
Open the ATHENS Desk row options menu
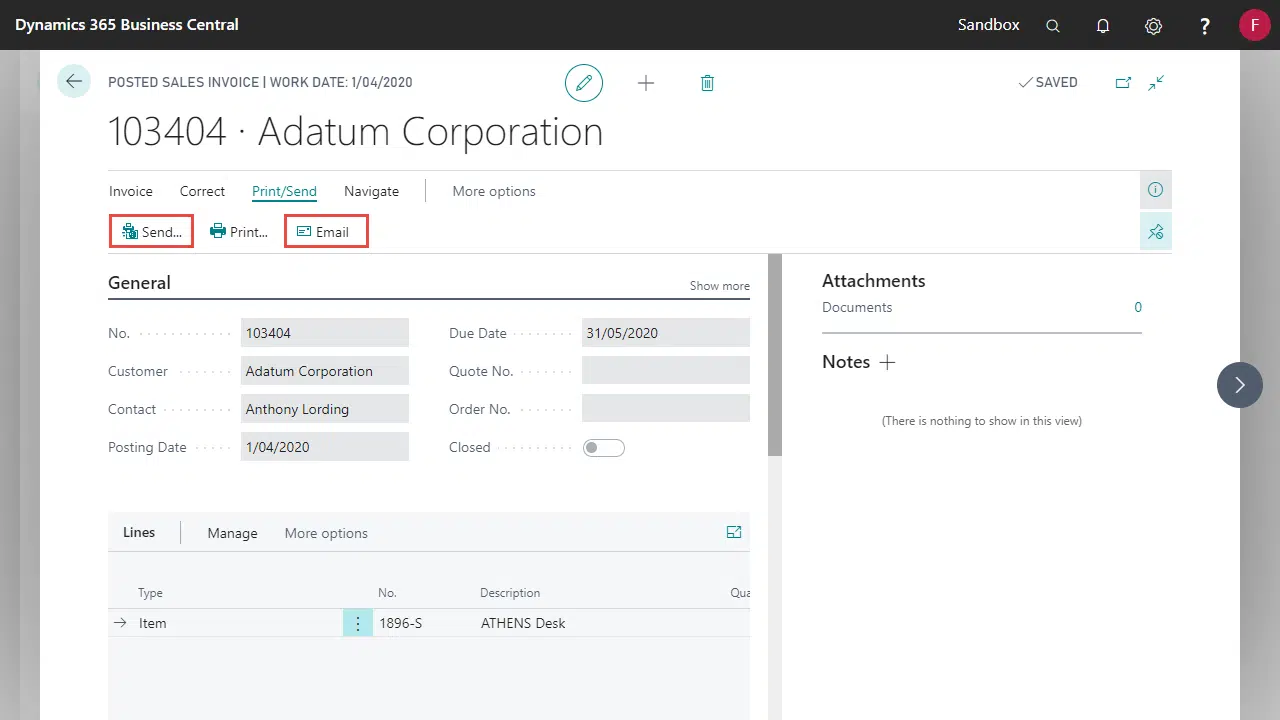358,623
